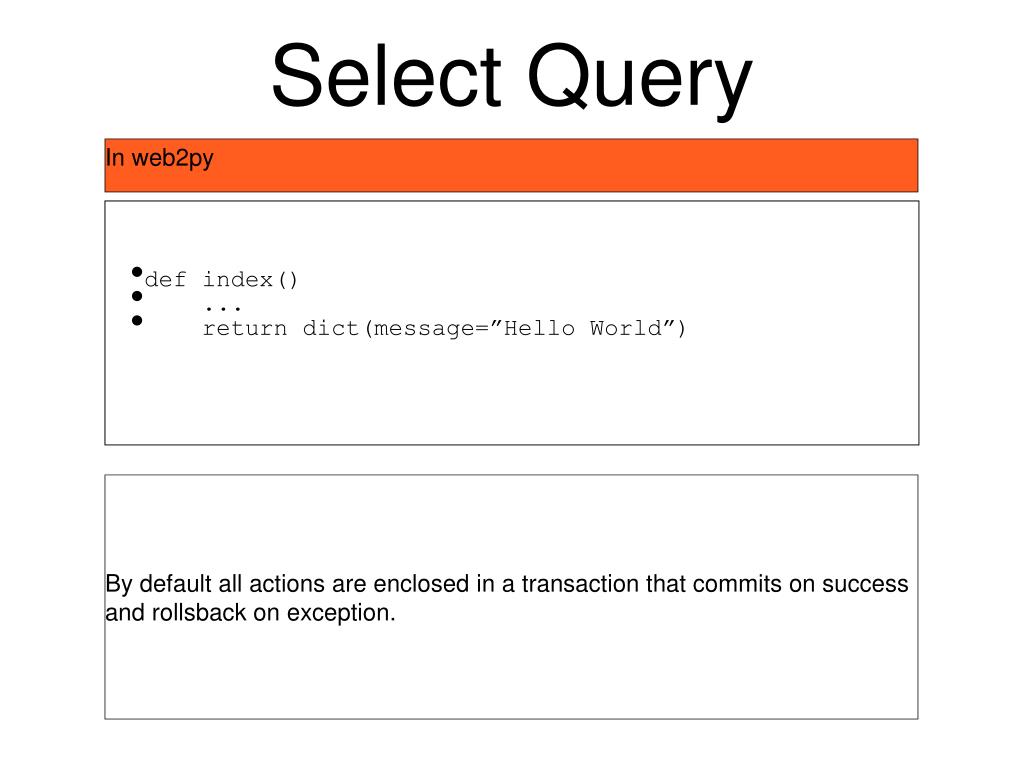
Task: Click the "In web2py" label text
Action: 159,158
